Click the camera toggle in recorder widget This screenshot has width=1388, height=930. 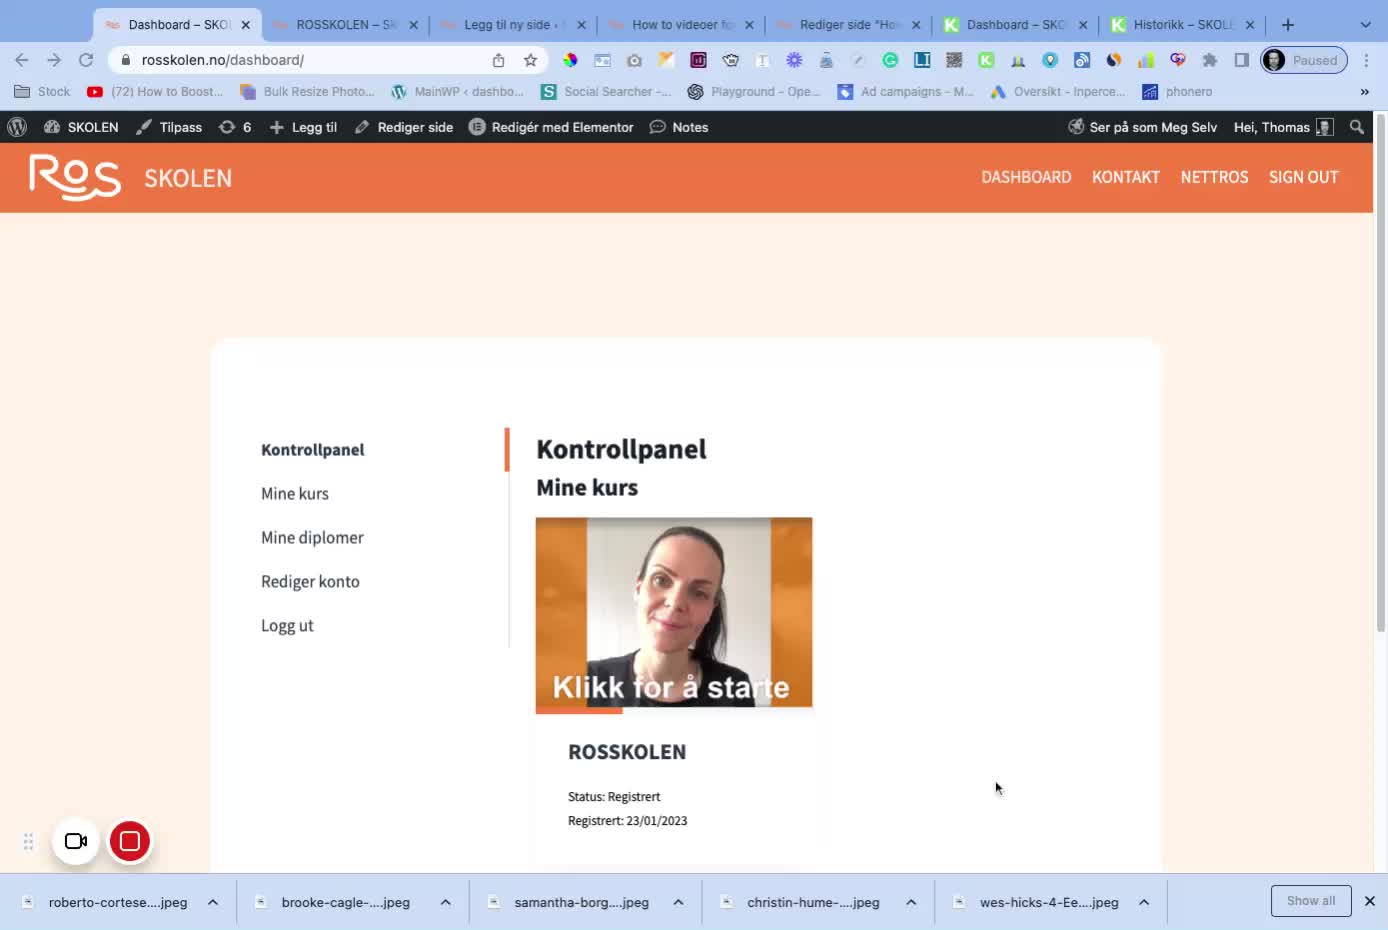click(76, 841)
